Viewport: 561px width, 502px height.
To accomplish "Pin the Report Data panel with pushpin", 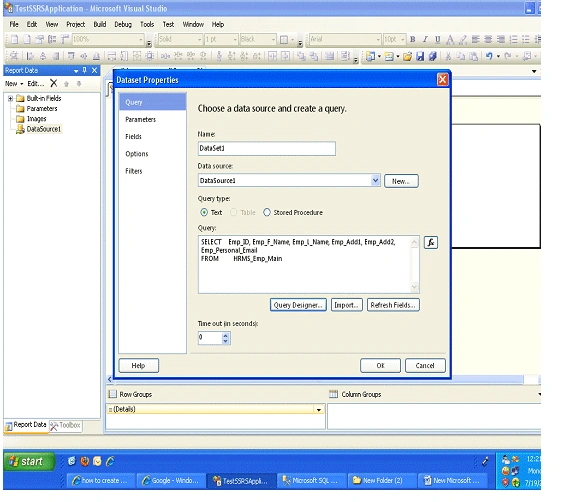I will point(85,70).
